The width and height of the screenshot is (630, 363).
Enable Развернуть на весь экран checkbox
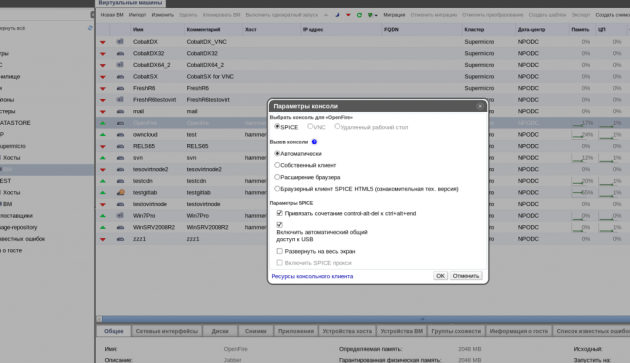tap(279, 251)
